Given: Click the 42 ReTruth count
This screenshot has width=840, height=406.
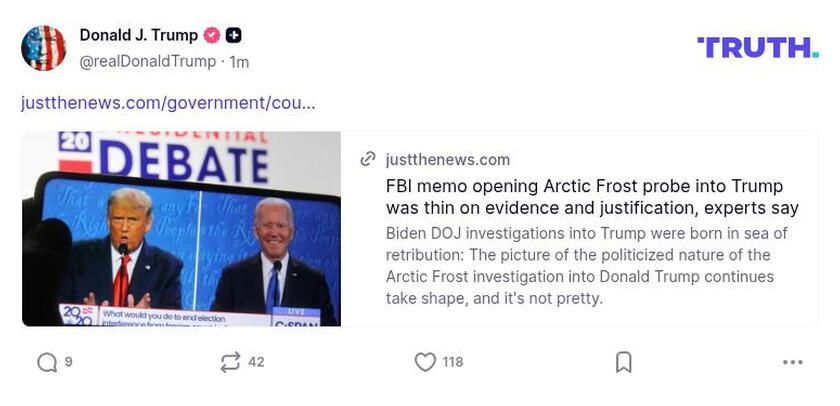Looking at the screenshot, I should pos(256,362).
